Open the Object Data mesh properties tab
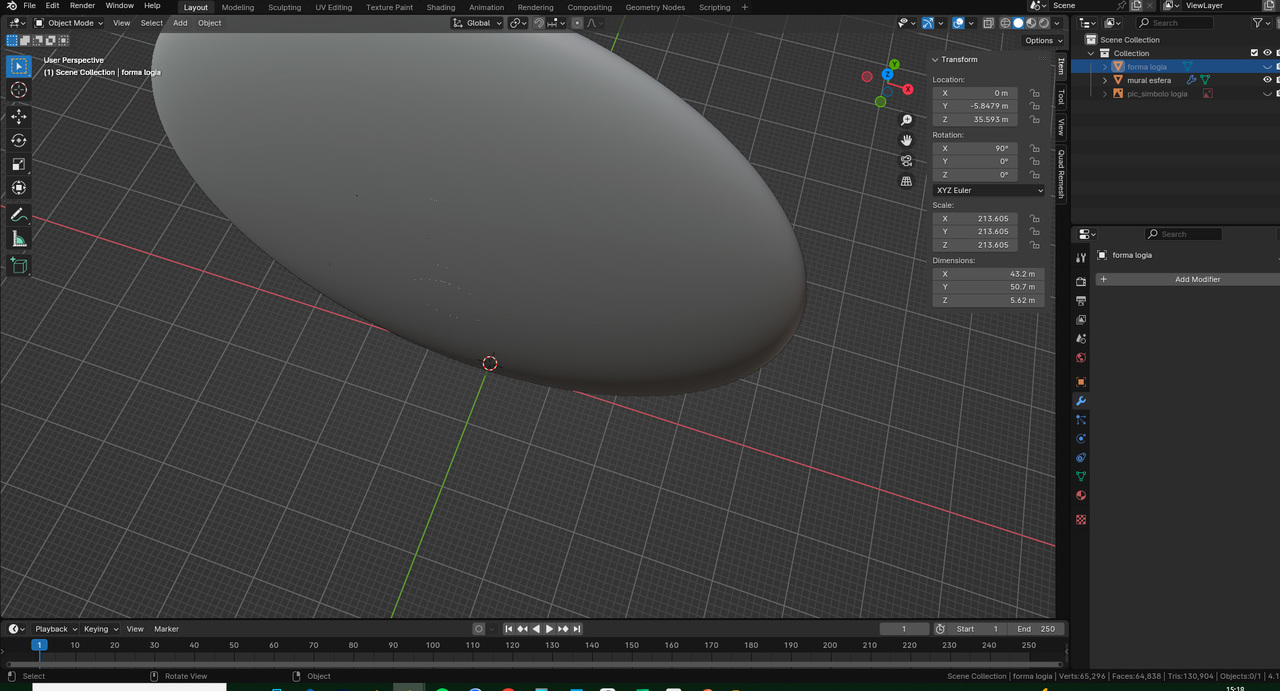 (x=1081, y=477)
